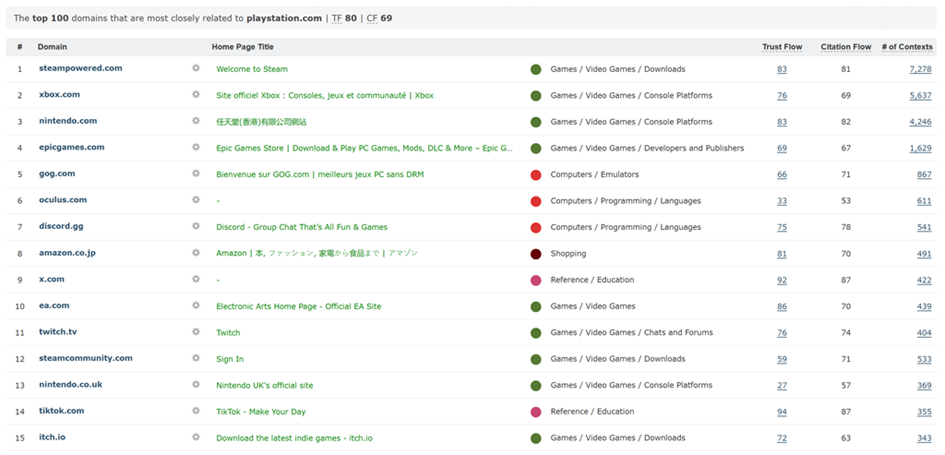
Task: Click the gear icon next to x.com
Action: click(196, 279)
